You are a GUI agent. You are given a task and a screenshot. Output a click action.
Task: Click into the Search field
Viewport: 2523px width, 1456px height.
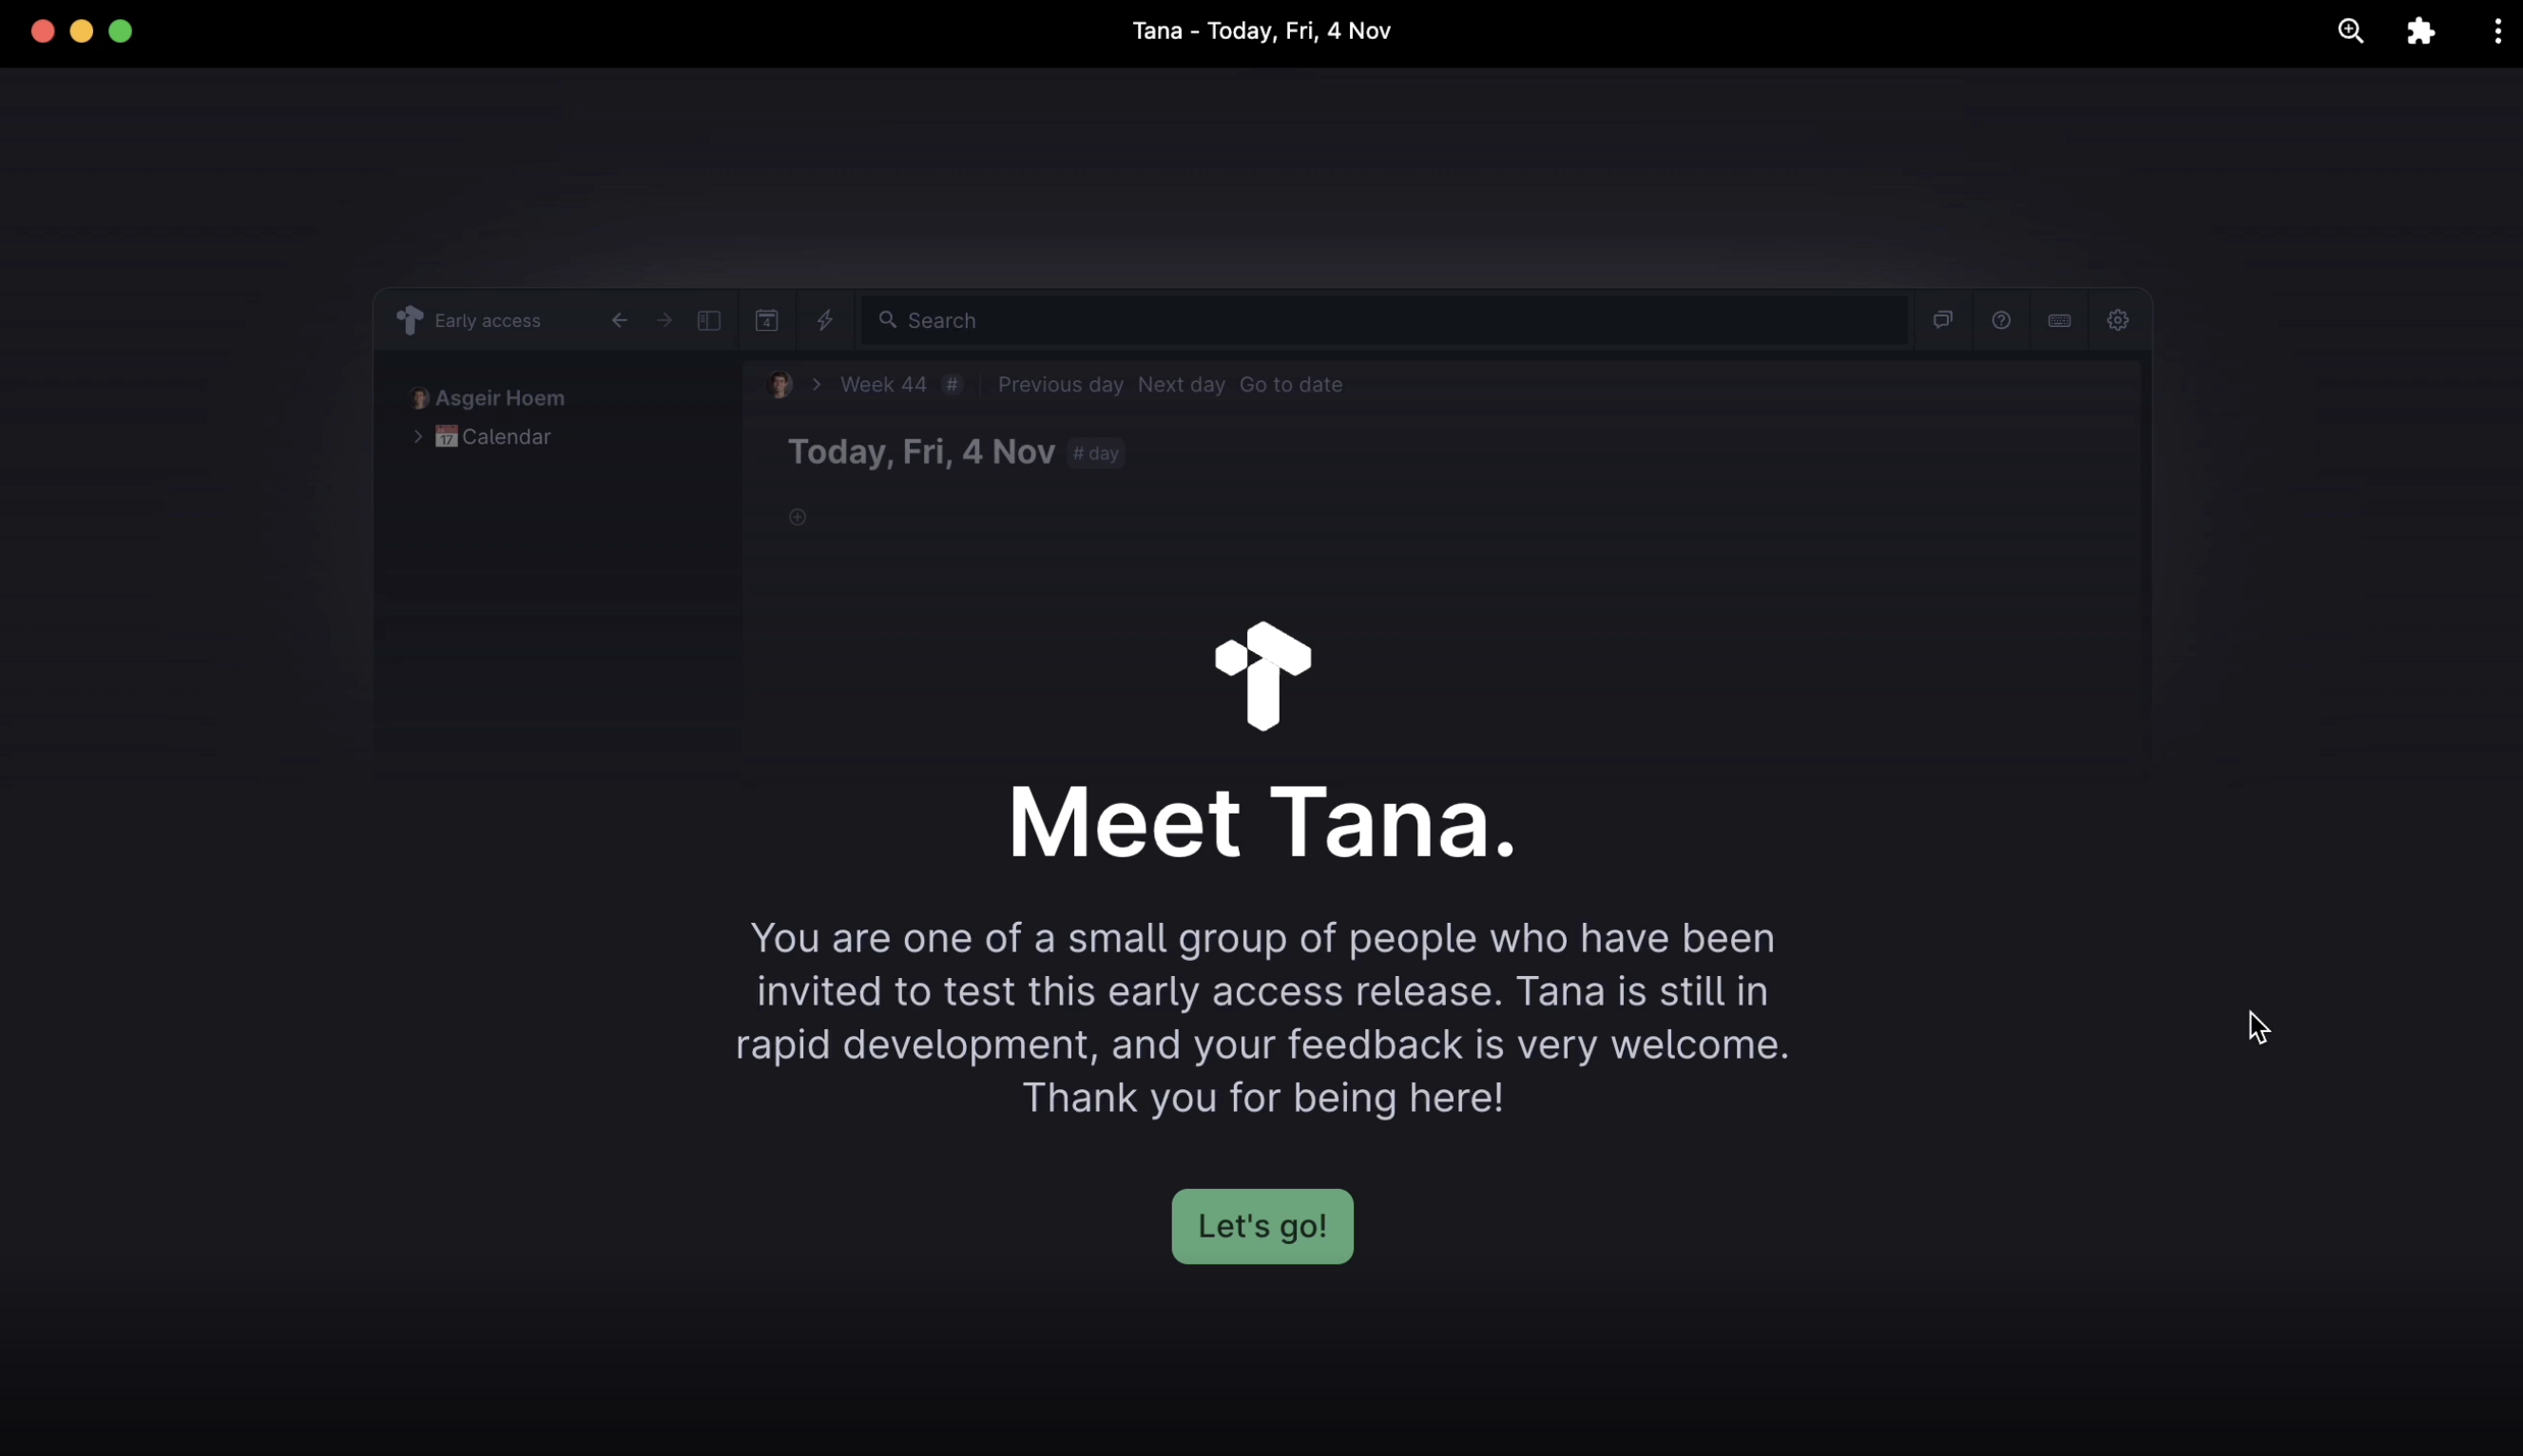click(x=1384, y=320)
